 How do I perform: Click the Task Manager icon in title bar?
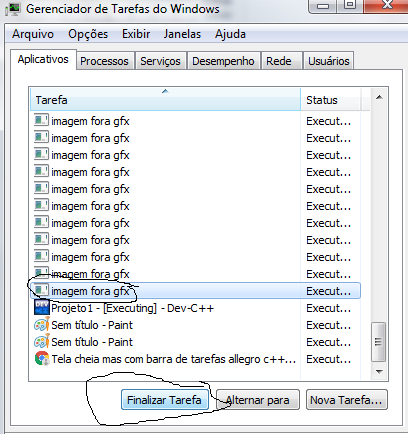pos(13,9)
